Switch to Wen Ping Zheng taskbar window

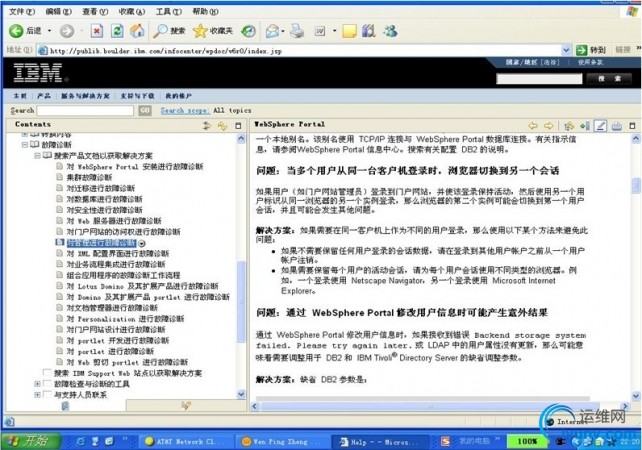(x=283, y=441)
